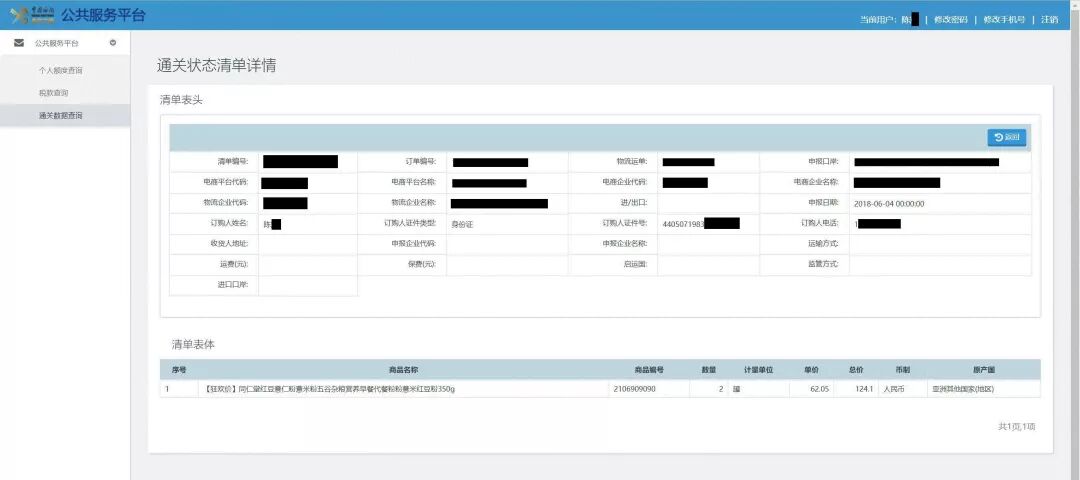Click the 收货人地址 field label
1080x480 pixels.
tap(229, 244)
